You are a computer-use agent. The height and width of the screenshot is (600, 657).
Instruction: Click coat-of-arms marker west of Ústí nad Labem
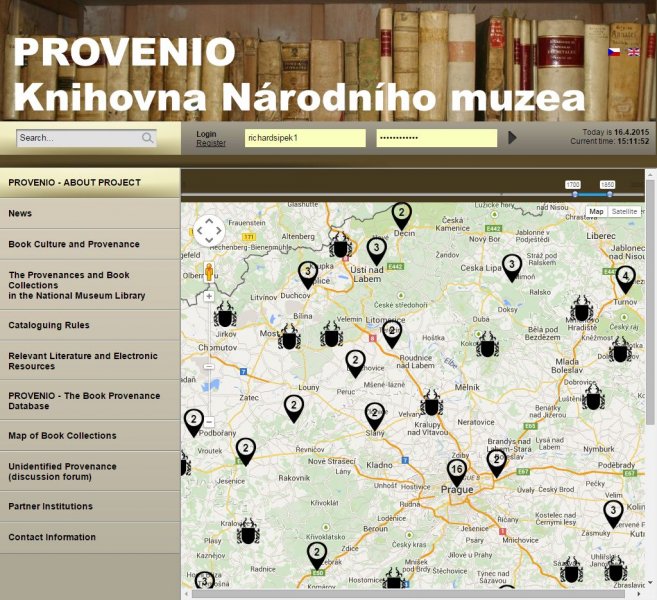[340, 246]
